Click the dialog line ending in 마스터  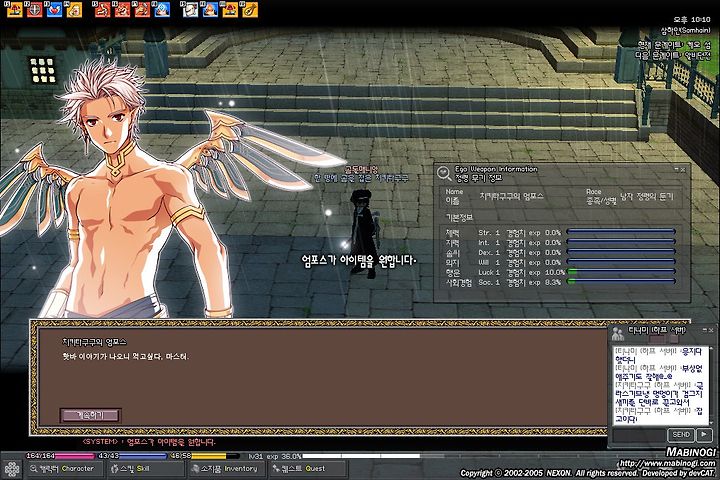pyautogui.click(x=125, y=356)
